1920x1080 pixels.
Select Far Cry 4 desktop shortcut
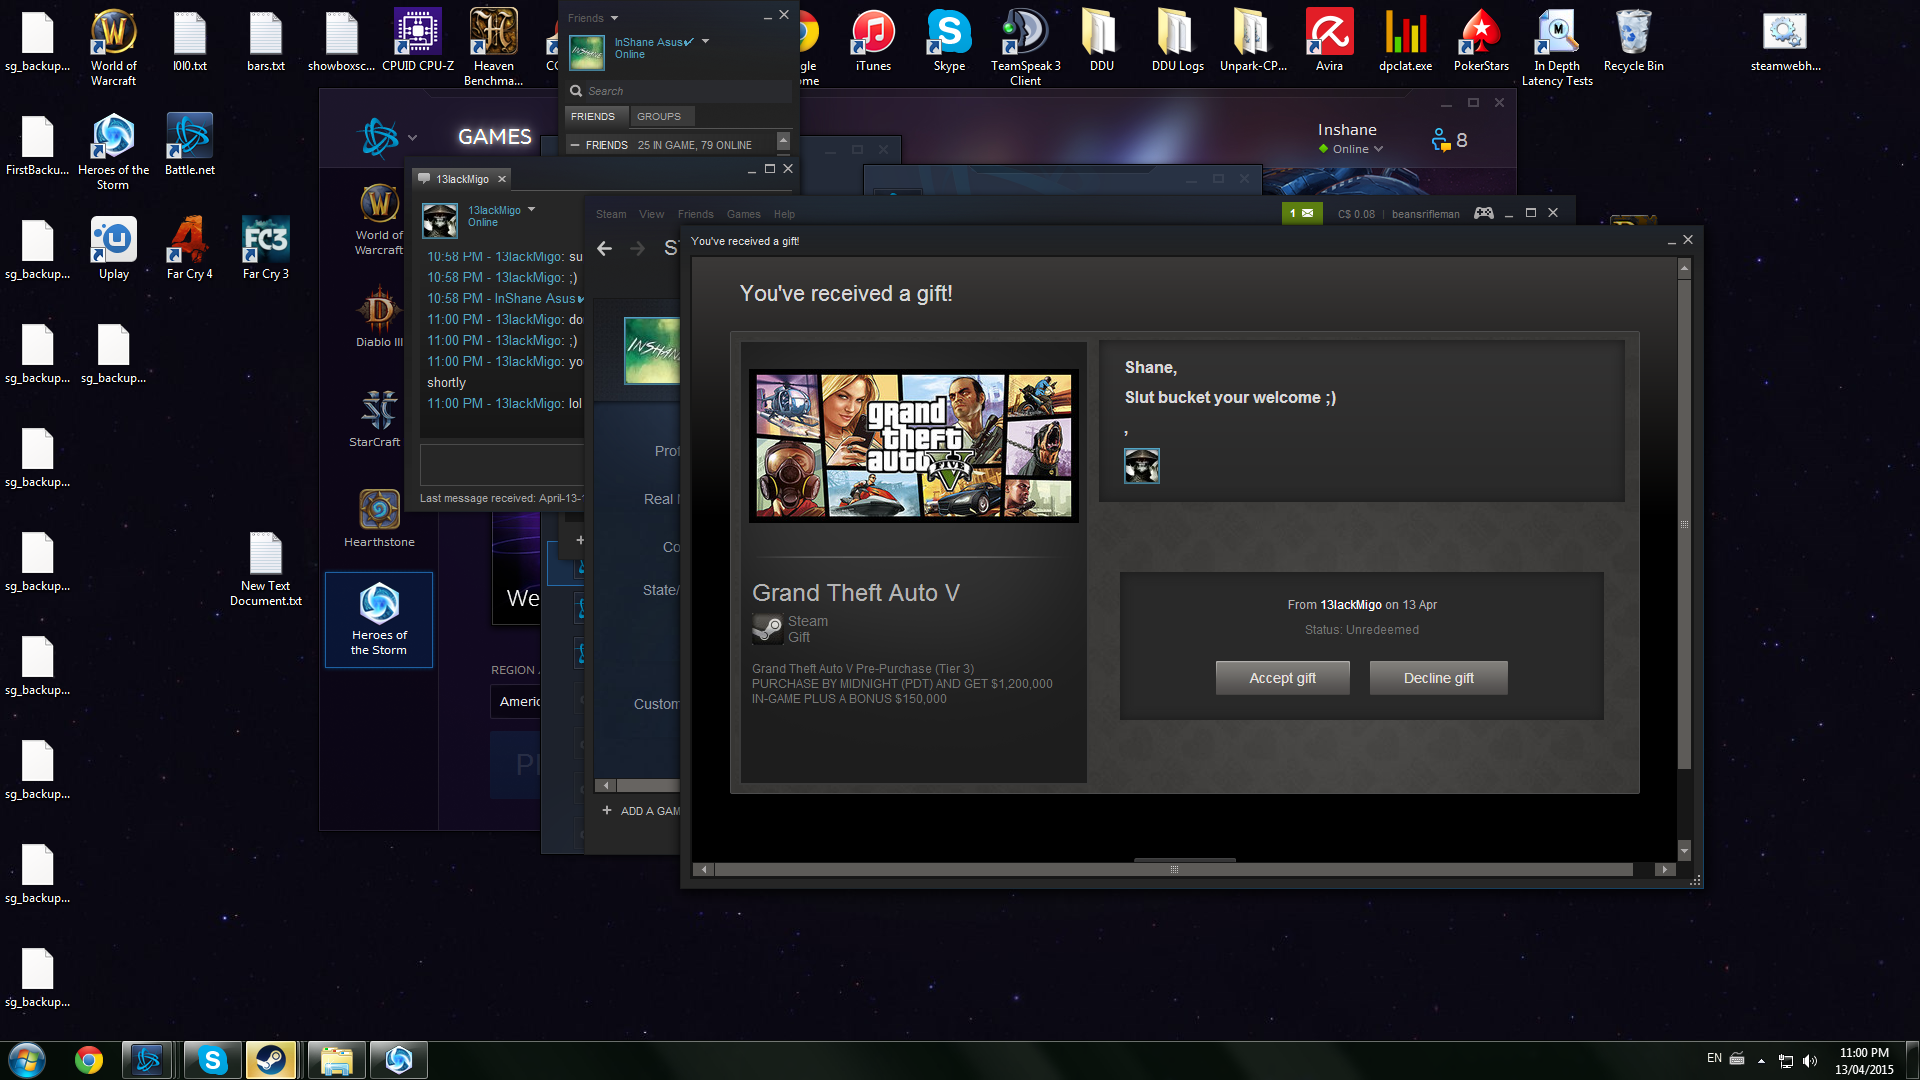coord(189,248)
